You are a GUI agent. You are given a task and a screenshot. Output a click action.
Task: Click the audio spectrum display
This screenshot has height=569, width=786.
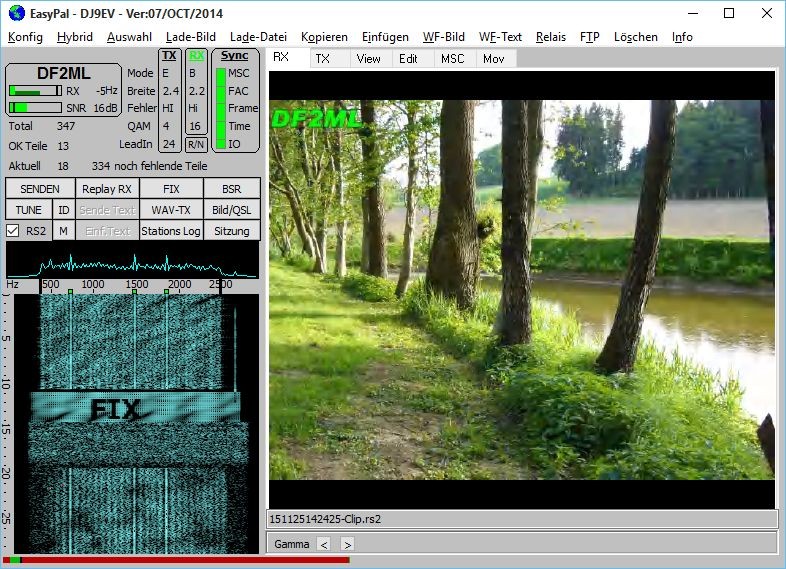tap(132, 260)
